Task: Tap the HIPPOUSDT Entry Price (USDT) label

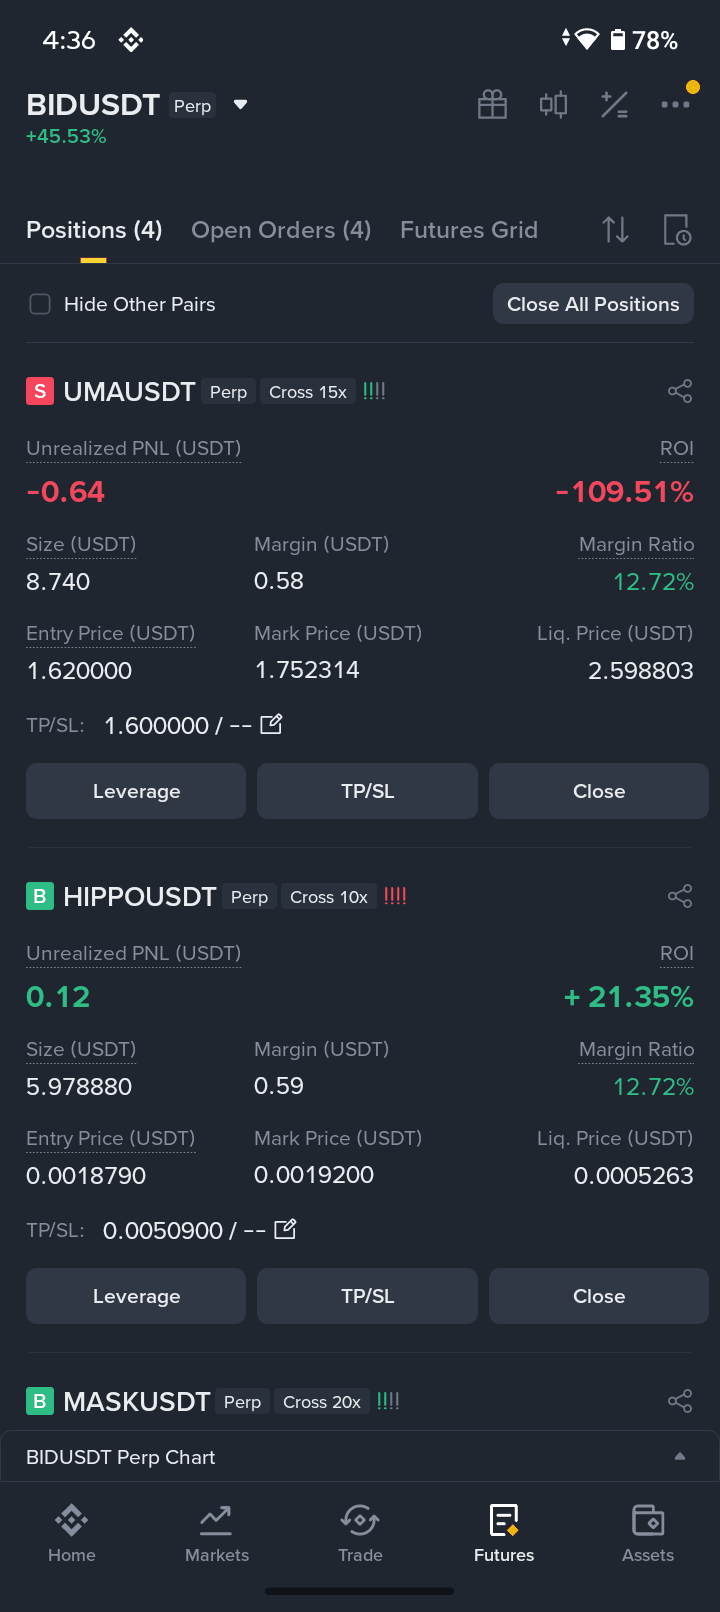Action: click(x=111, y=1138)
